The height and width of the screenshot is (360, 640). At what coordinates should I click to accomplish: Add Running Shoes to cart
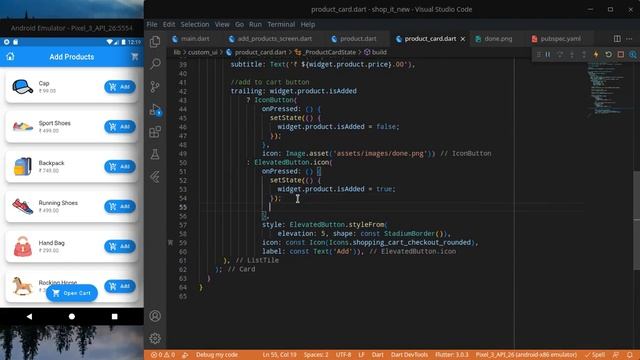[120, 207]
